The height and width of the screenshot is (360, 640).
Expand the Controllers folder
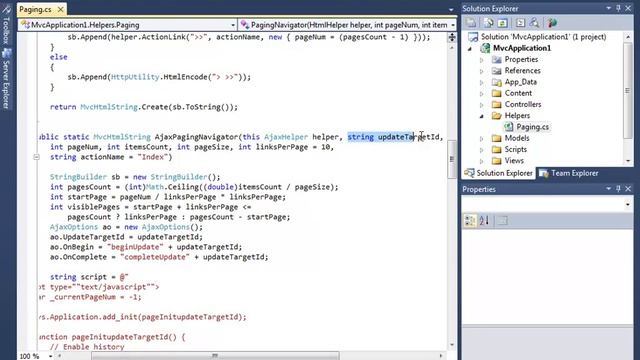(x=482, y=105)
